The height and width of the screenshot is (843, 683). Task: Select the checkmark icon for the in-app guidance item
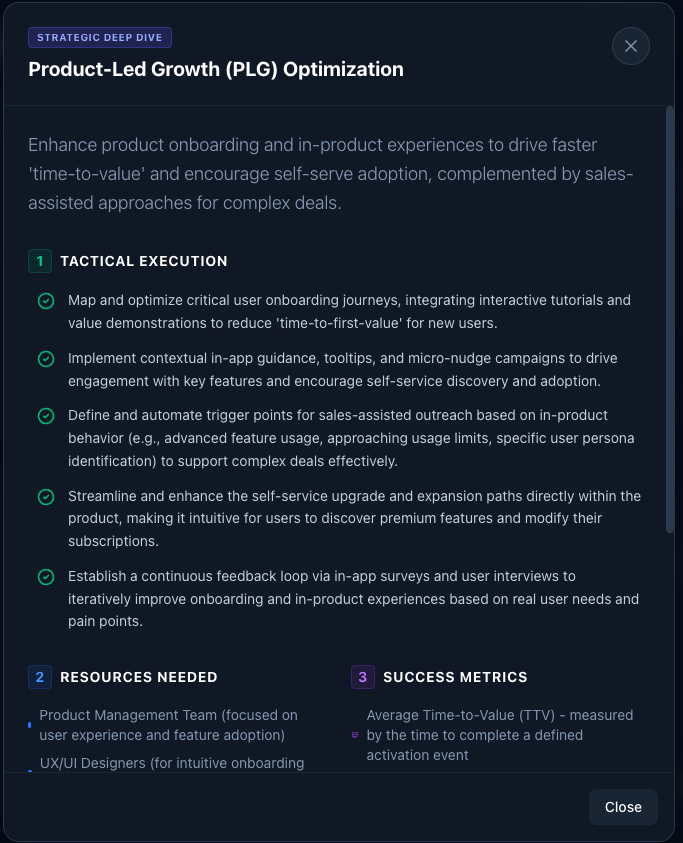click(45, 358)
